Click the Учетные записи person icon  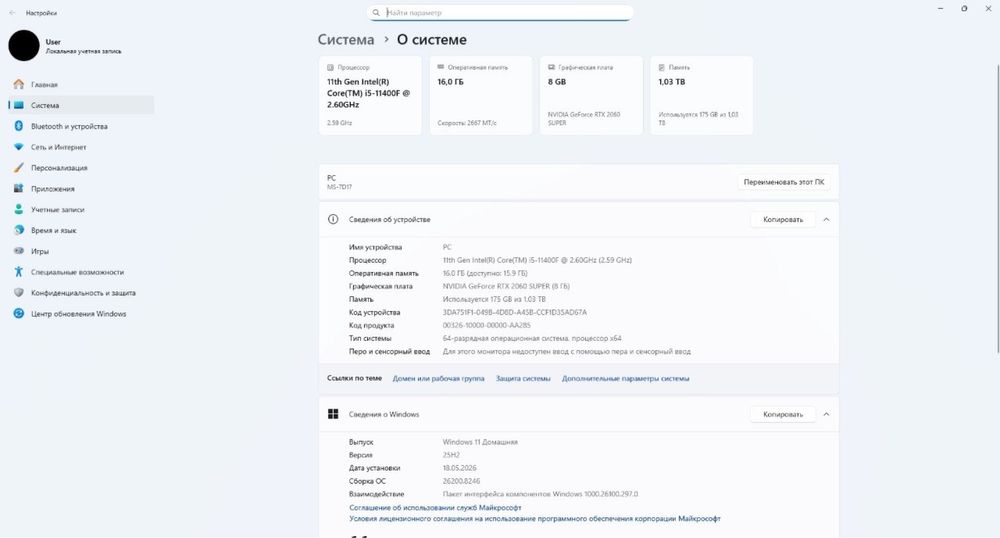click(18, 209)
